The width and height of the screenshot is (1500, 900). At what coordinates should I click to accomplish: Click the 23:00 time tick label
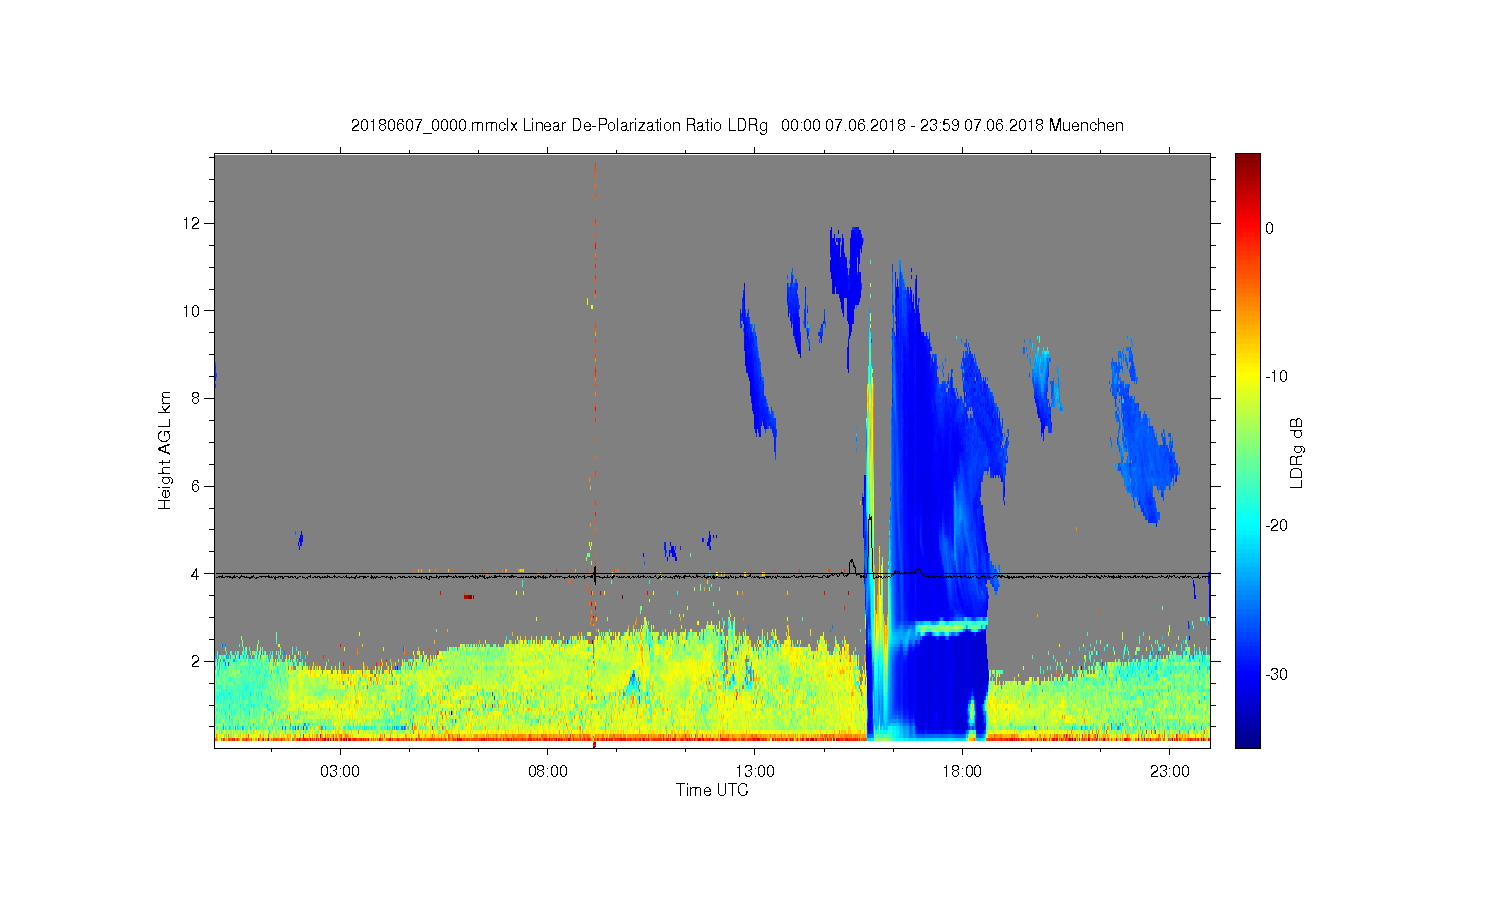click(x=1170, y=772)
